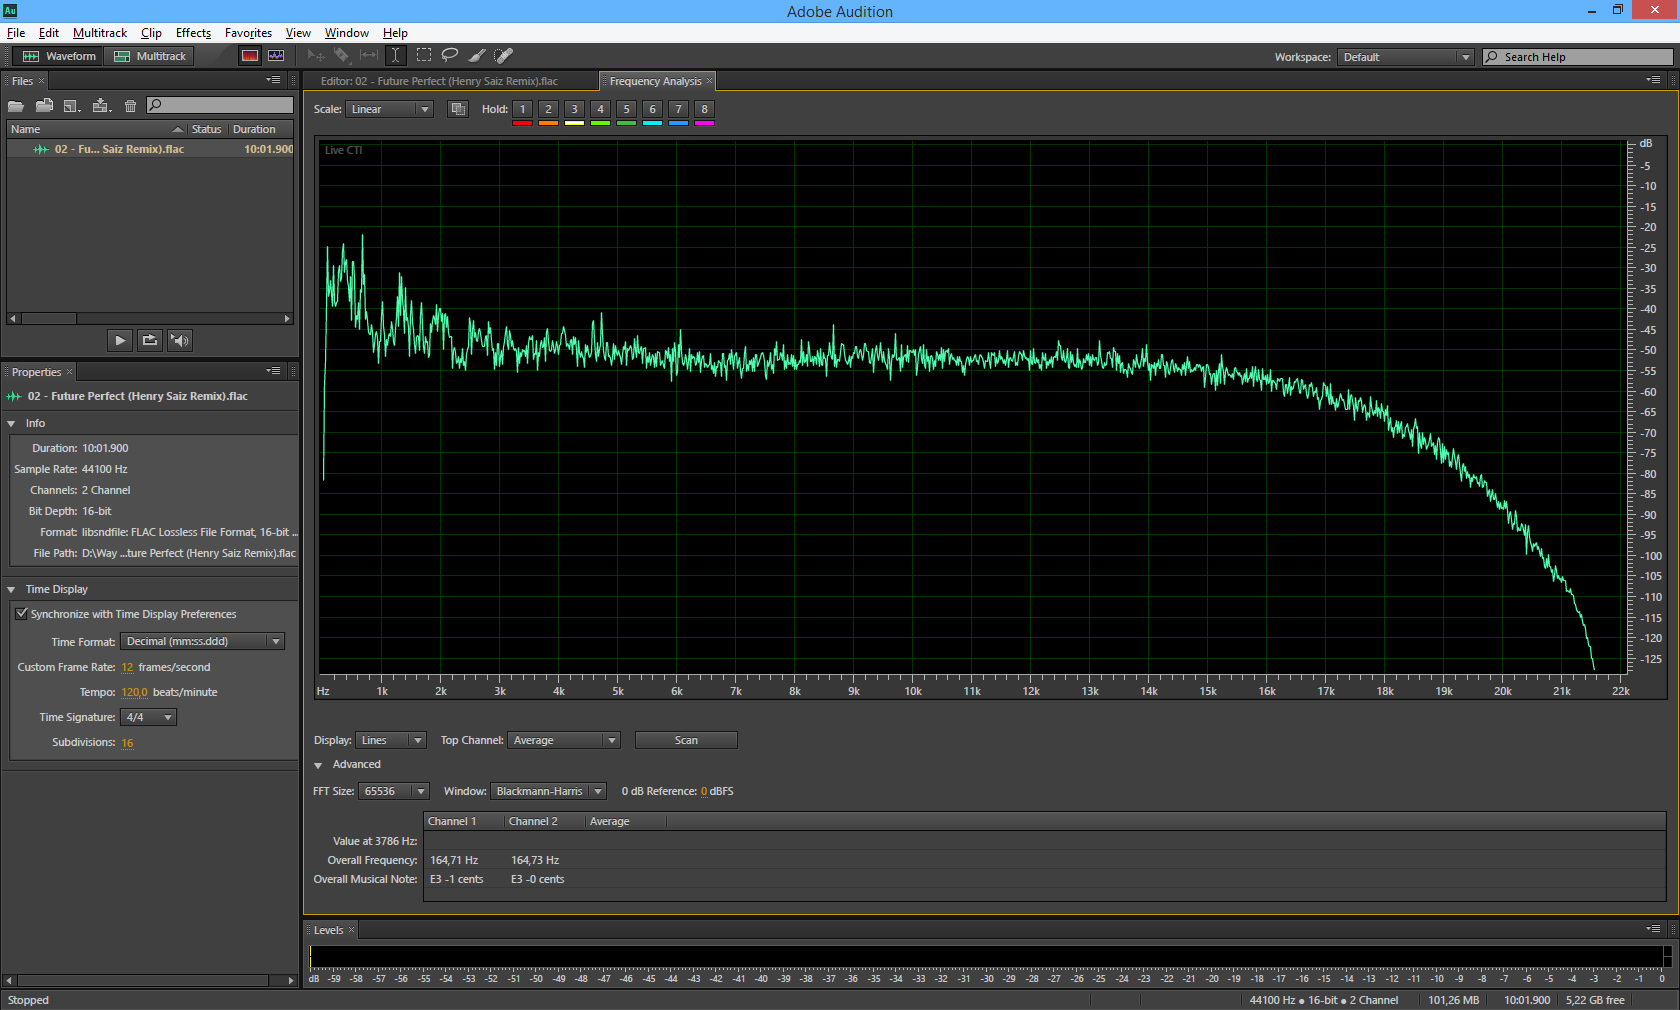Select the Spot Healing Brush tool

click(x=504, y=56)
